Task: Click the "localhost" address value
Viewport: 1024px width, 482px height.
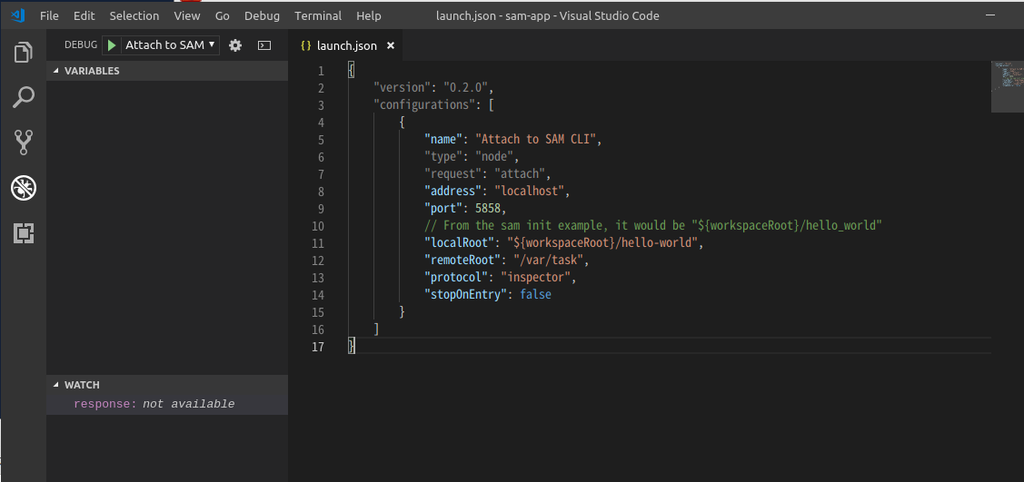Action: [x=532, y=191]
